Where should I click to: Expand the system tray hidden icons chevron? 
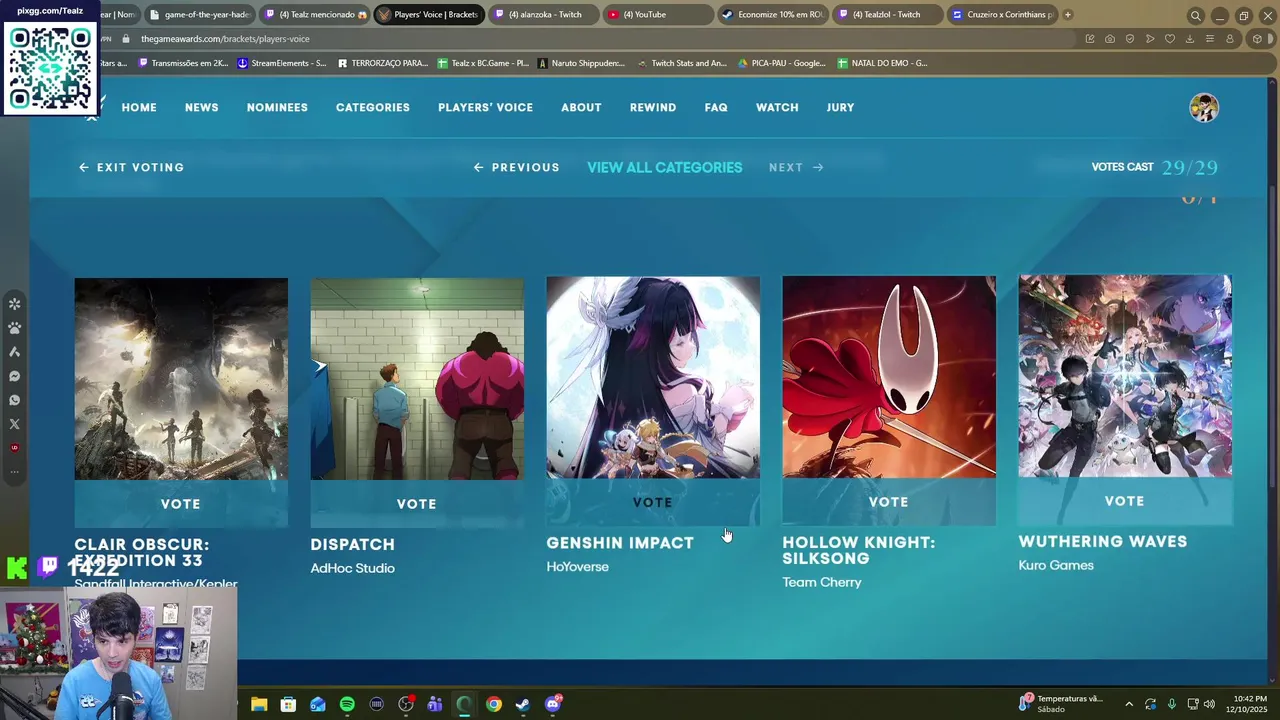(1129, 704)
